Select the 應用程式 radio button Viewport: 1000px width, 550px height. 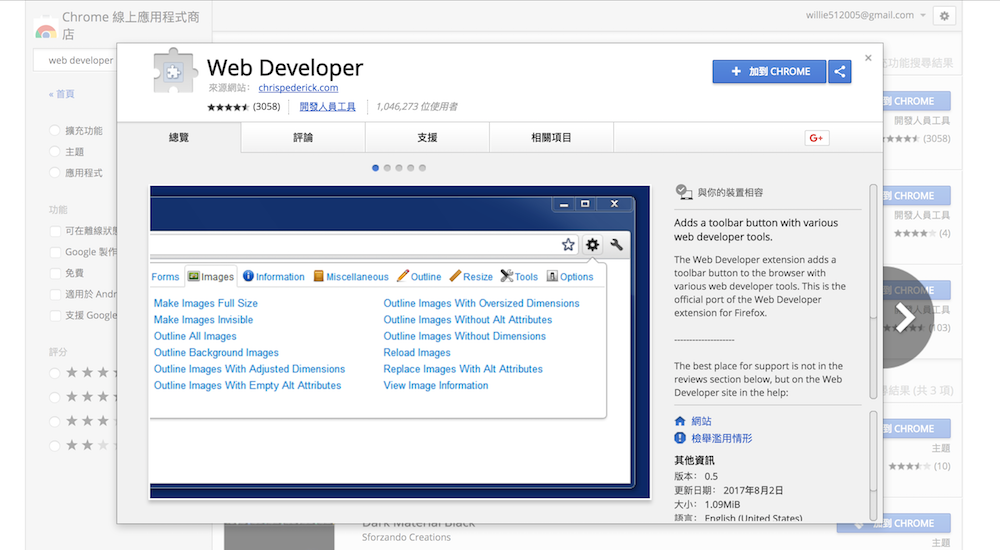click(55, 172)
